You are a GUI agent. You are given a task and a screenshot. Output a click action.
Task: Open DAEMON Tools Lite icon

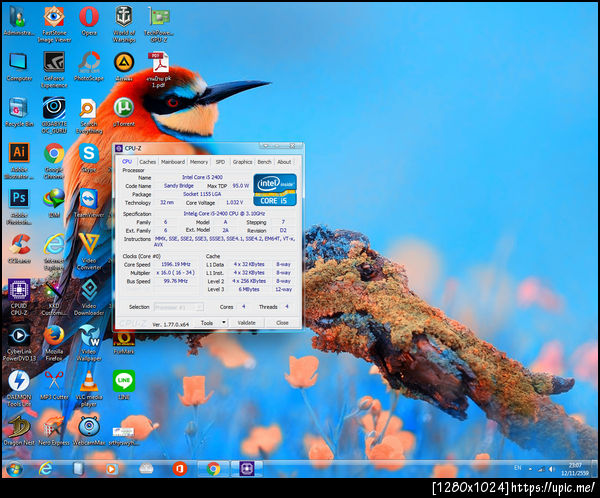tap(19, 389)
